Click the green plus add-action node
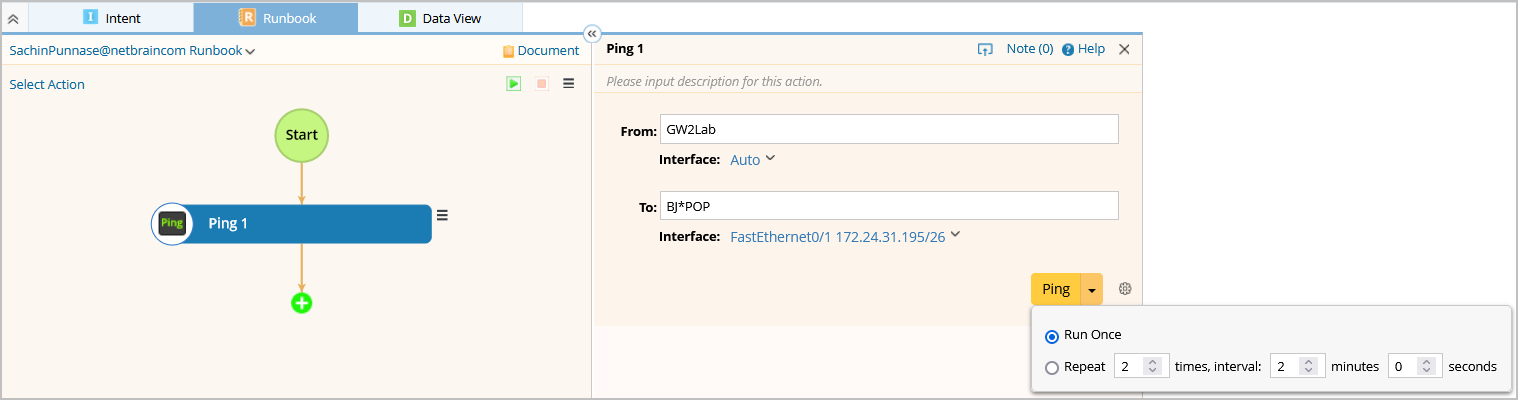 point(301,302)
